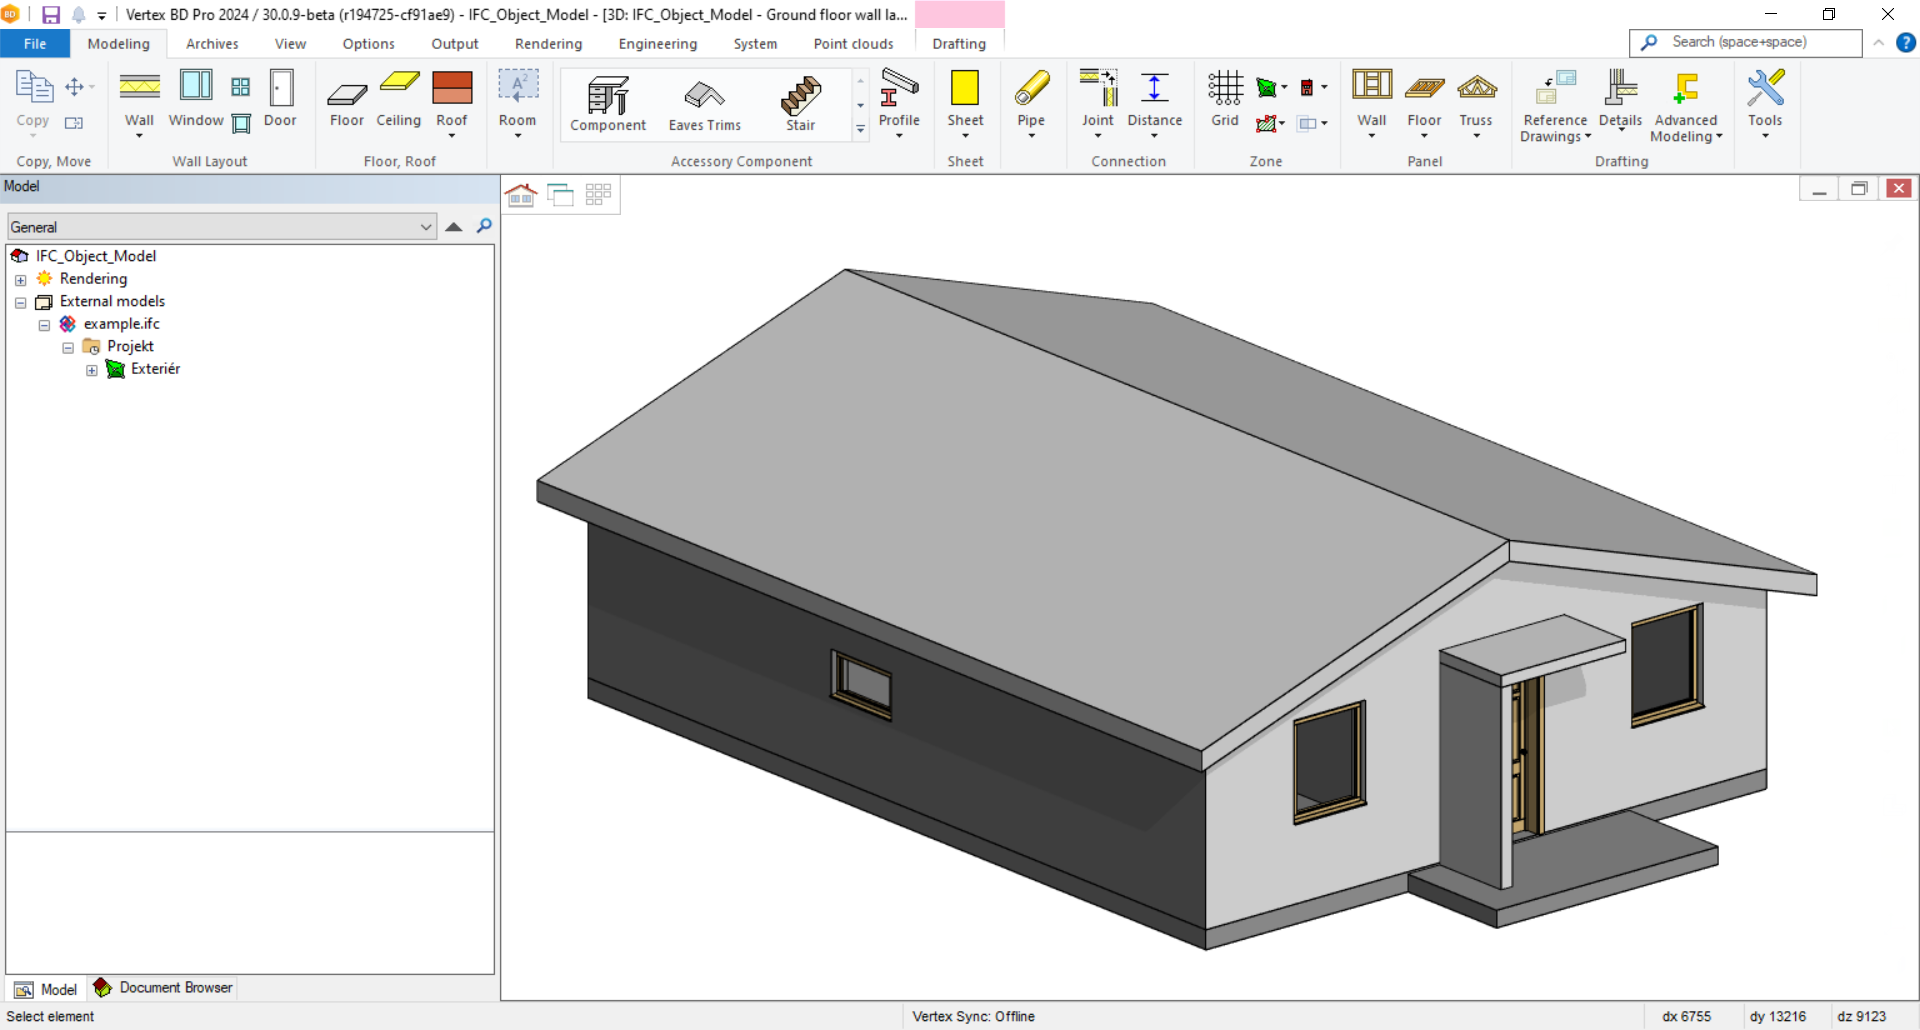Switch to the Engineering ribbon tab

coord(657,44)
